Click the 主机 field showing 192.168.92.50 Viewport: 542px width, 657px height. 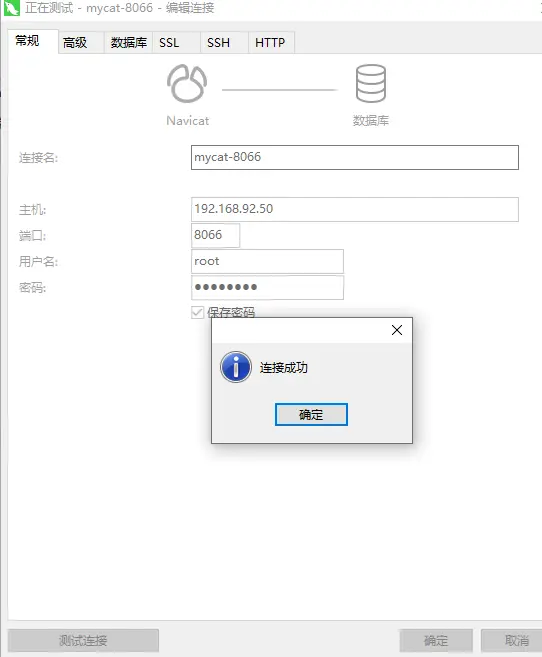355,209
